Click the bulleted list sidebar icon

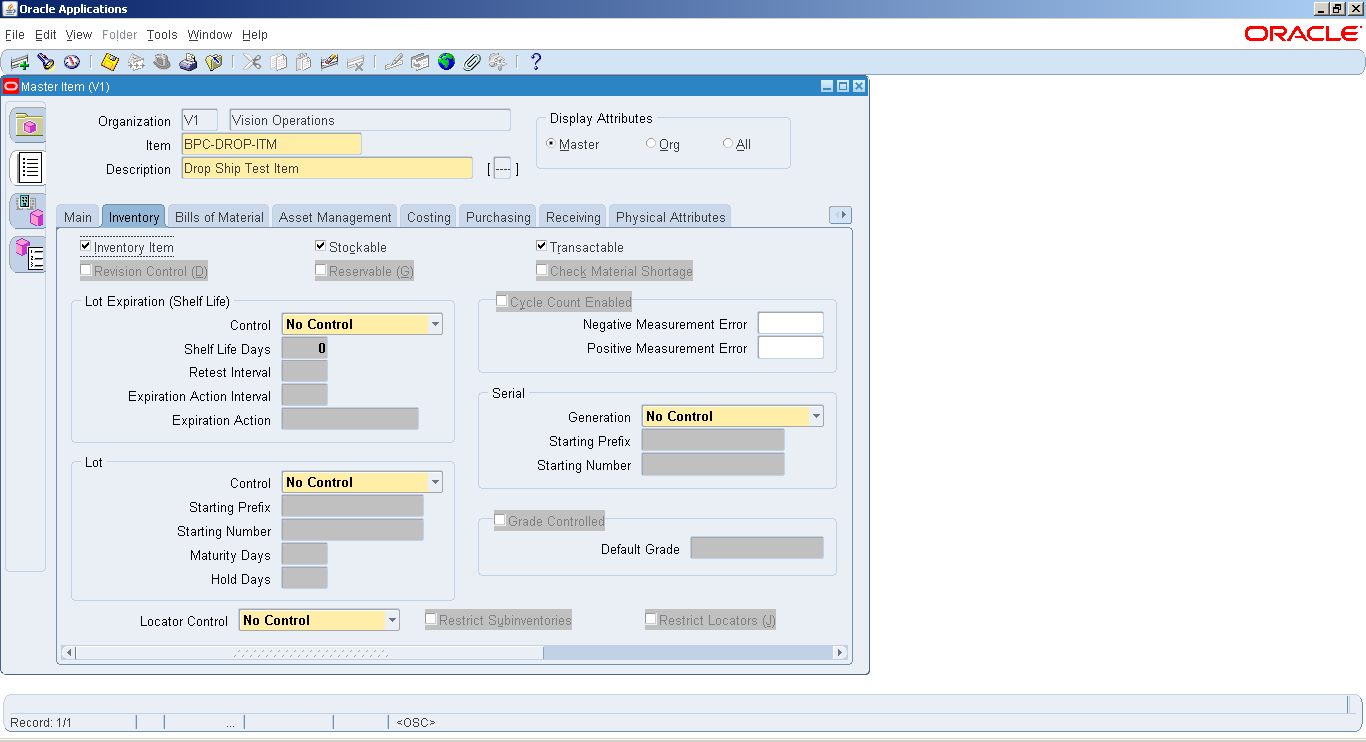pyautogui.click(x=28, y=167)
